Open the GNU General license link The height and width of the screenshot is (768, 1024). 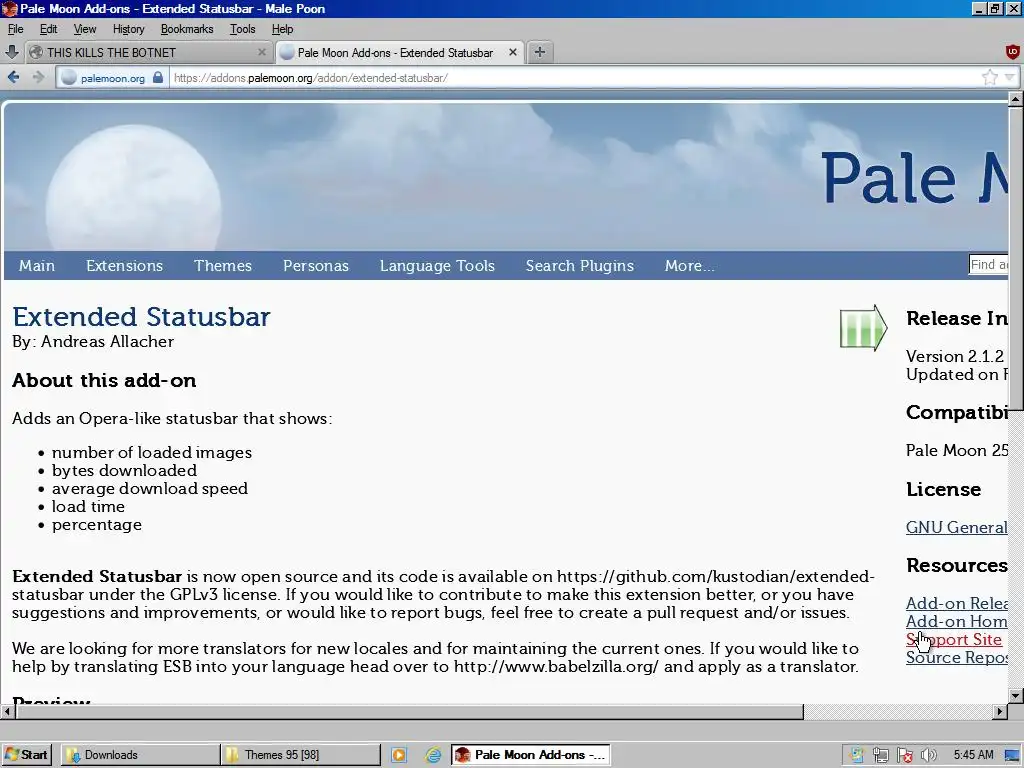pyautogui.click(x=957, y=527)
